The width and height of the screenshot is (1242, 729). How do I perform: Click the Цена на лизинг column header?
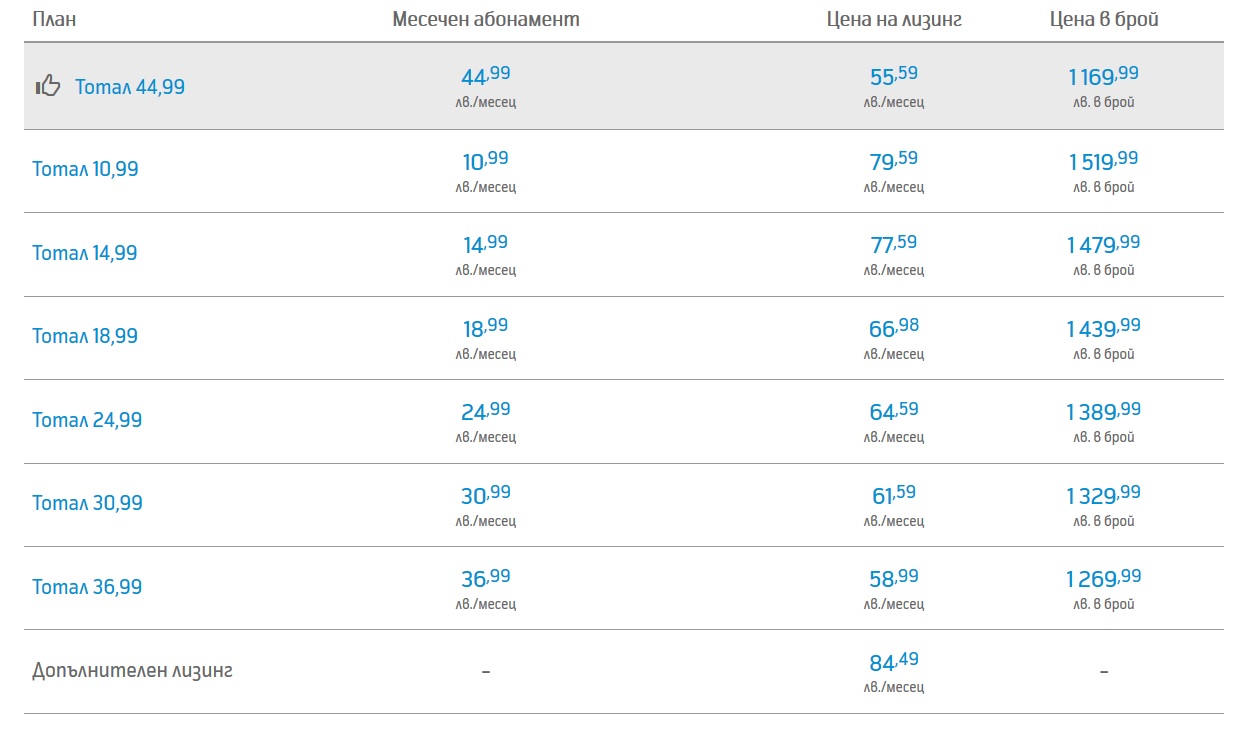[x=894, y=19]
